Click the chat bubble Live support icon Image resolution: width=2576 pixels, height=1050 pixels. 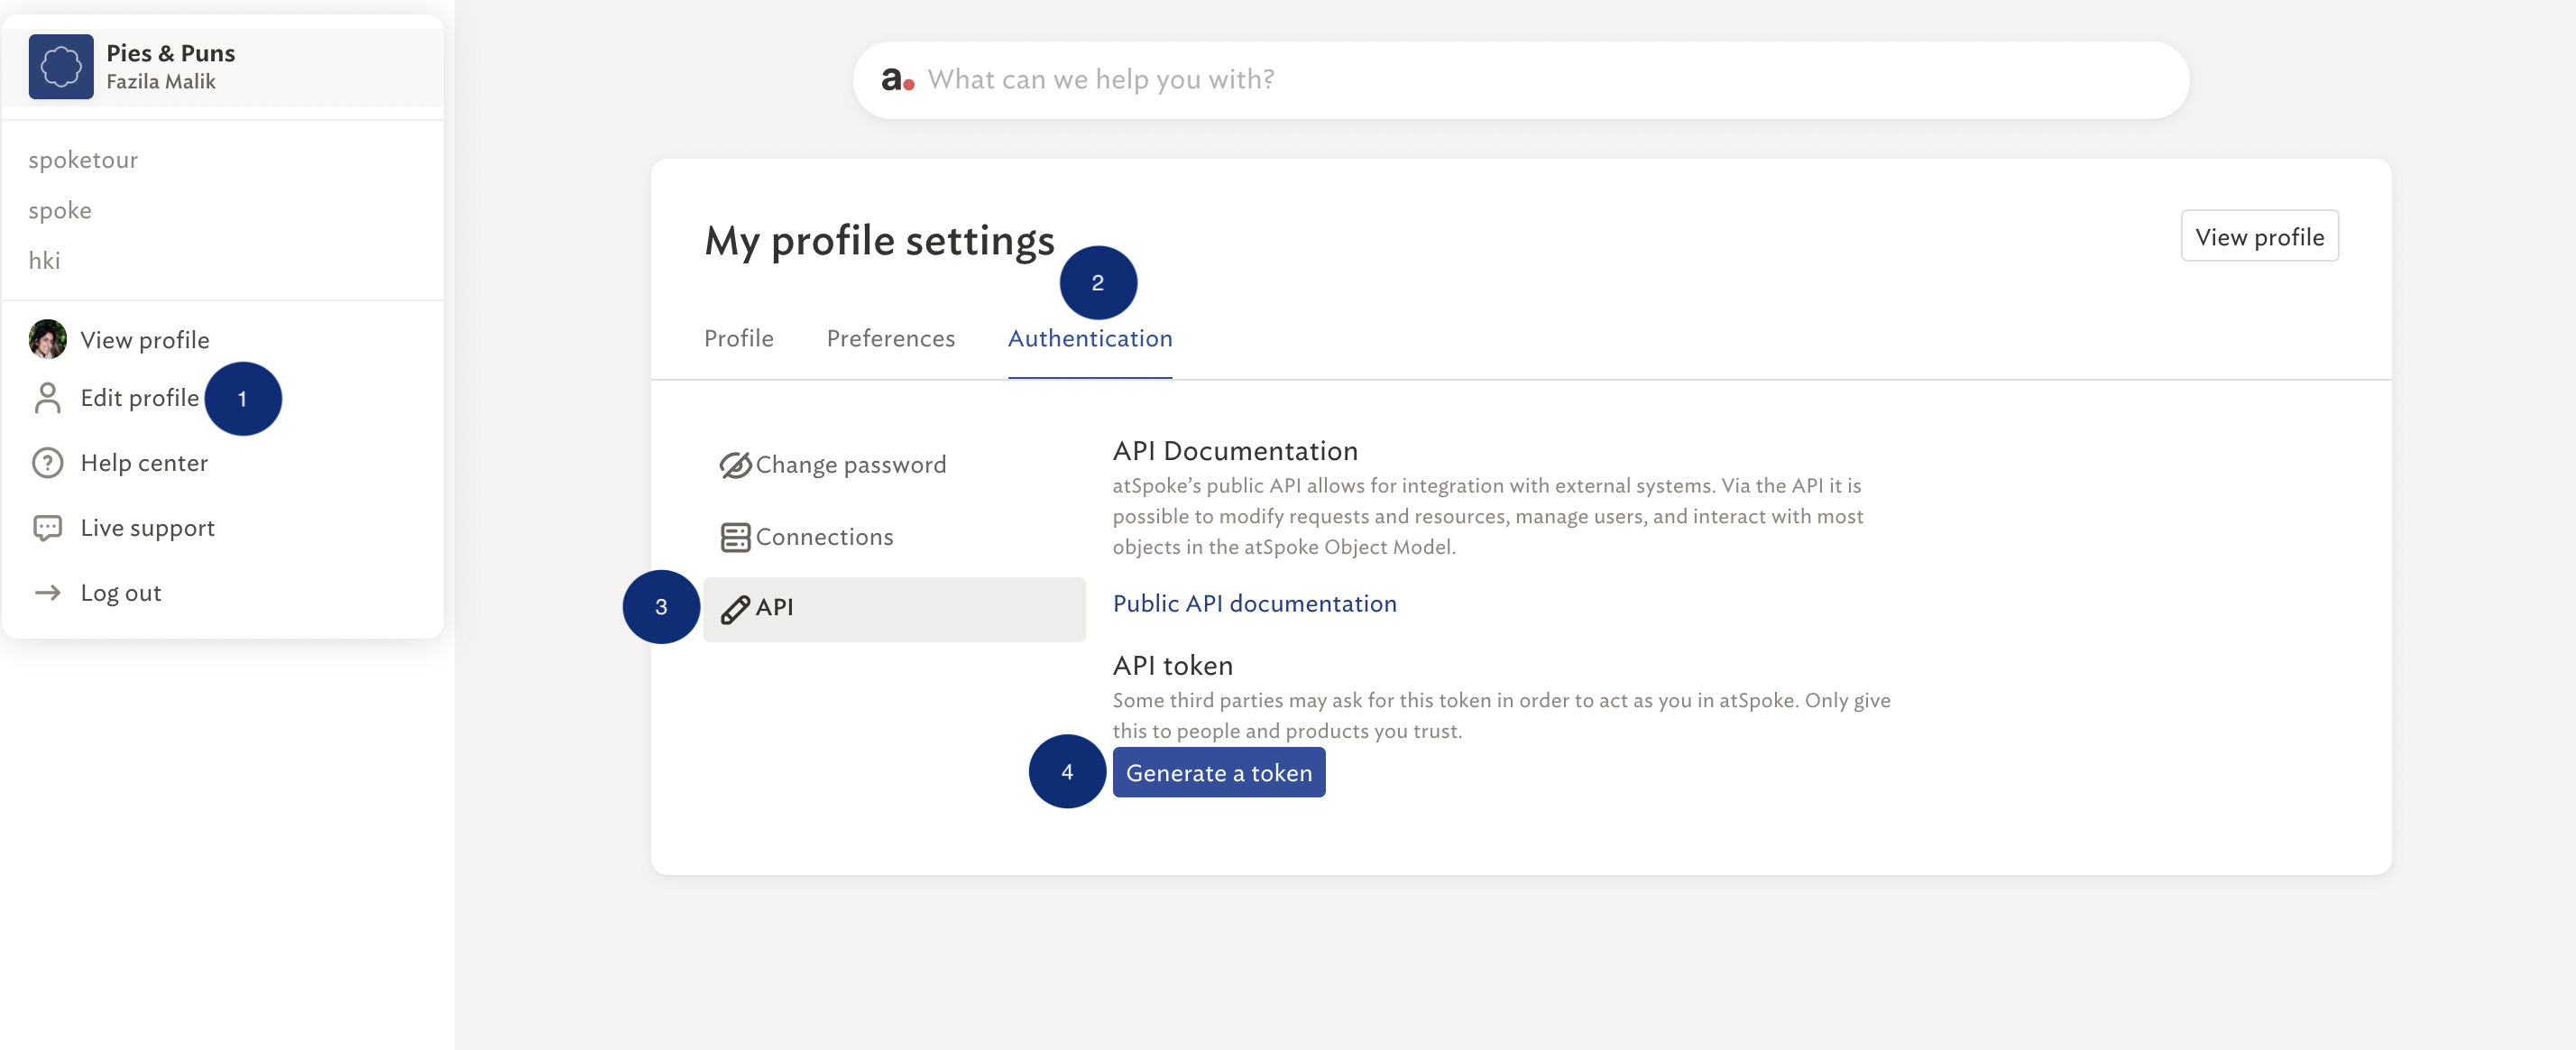click(48, 528)
